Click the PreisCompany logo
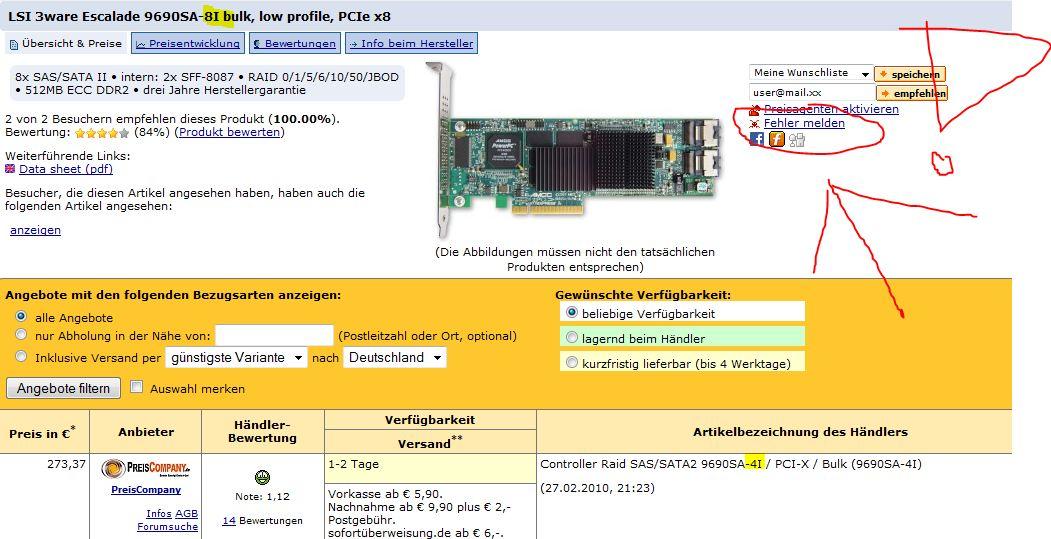This screenshot has height=539, width=1051. (x=146, y=469)
